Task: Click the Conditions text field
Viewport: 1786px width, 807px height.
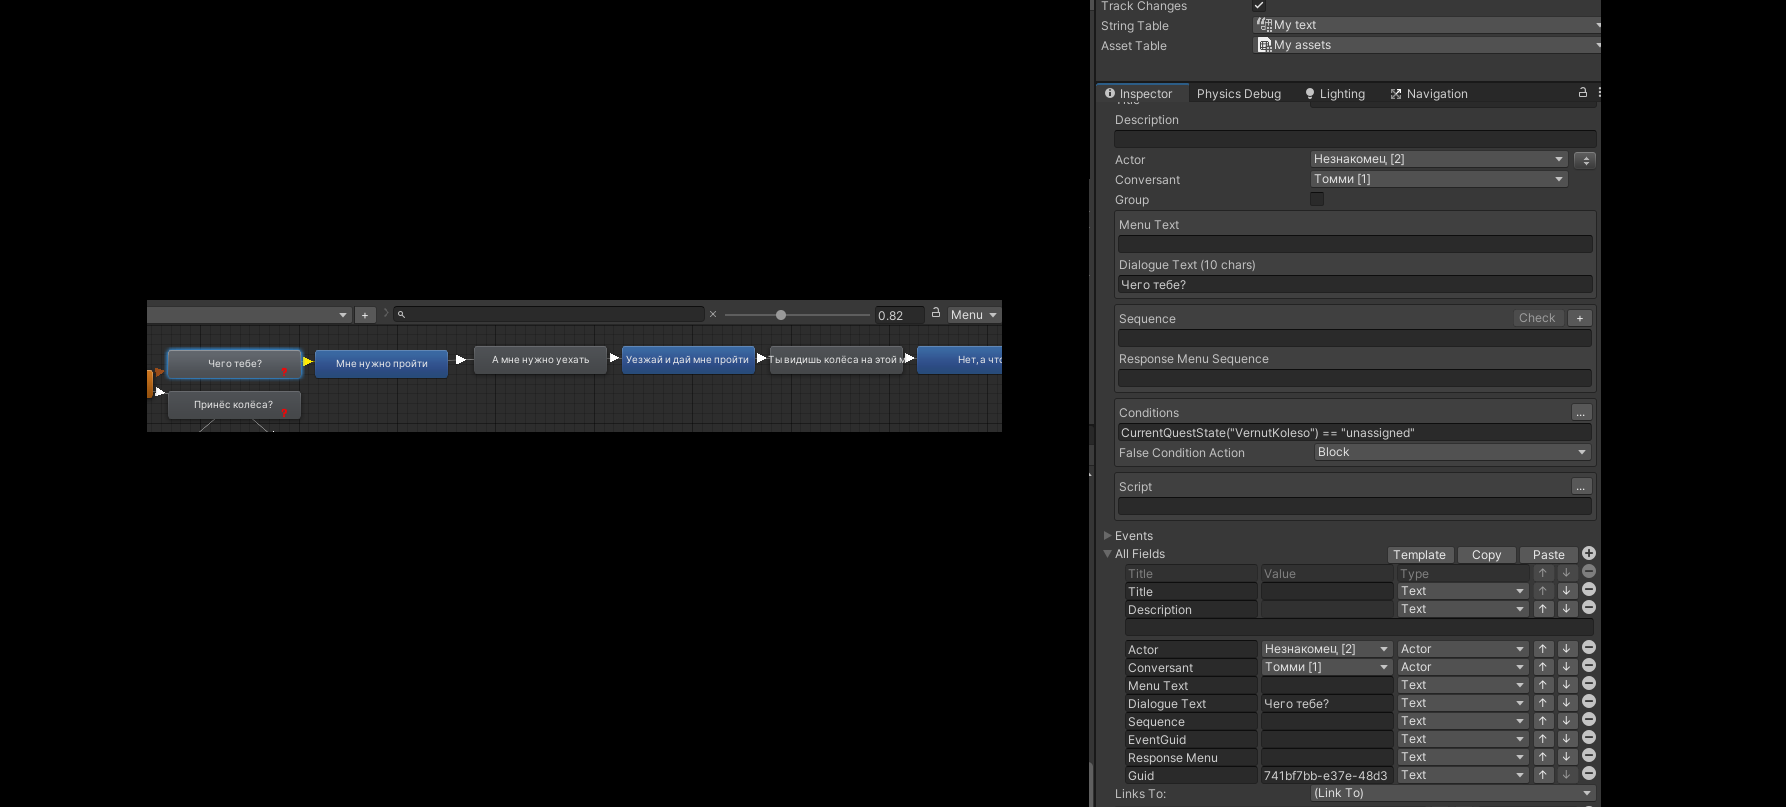Action: click(1355, 433)
